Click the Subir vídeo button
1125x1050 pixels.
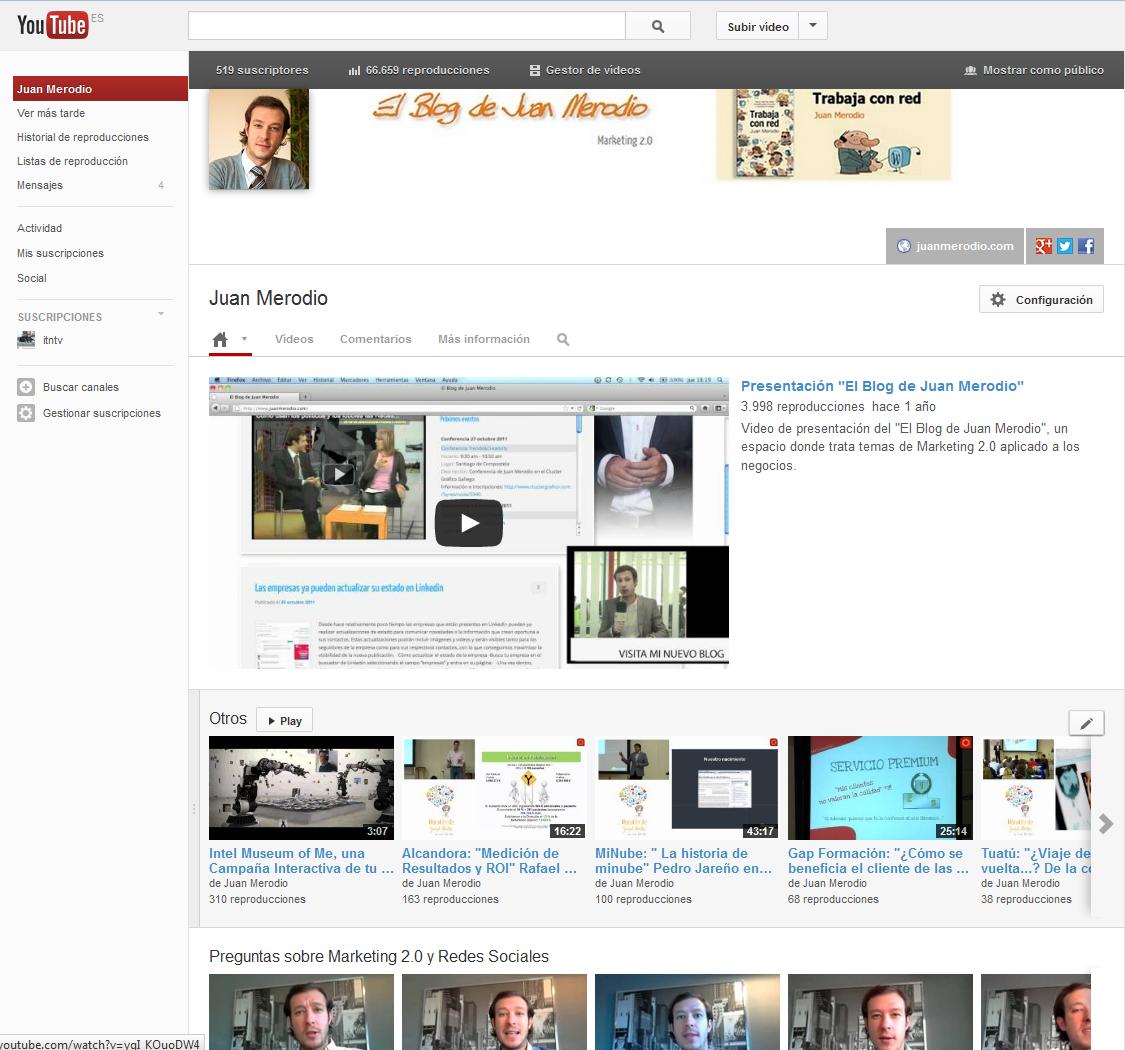(x=758, y=27)
